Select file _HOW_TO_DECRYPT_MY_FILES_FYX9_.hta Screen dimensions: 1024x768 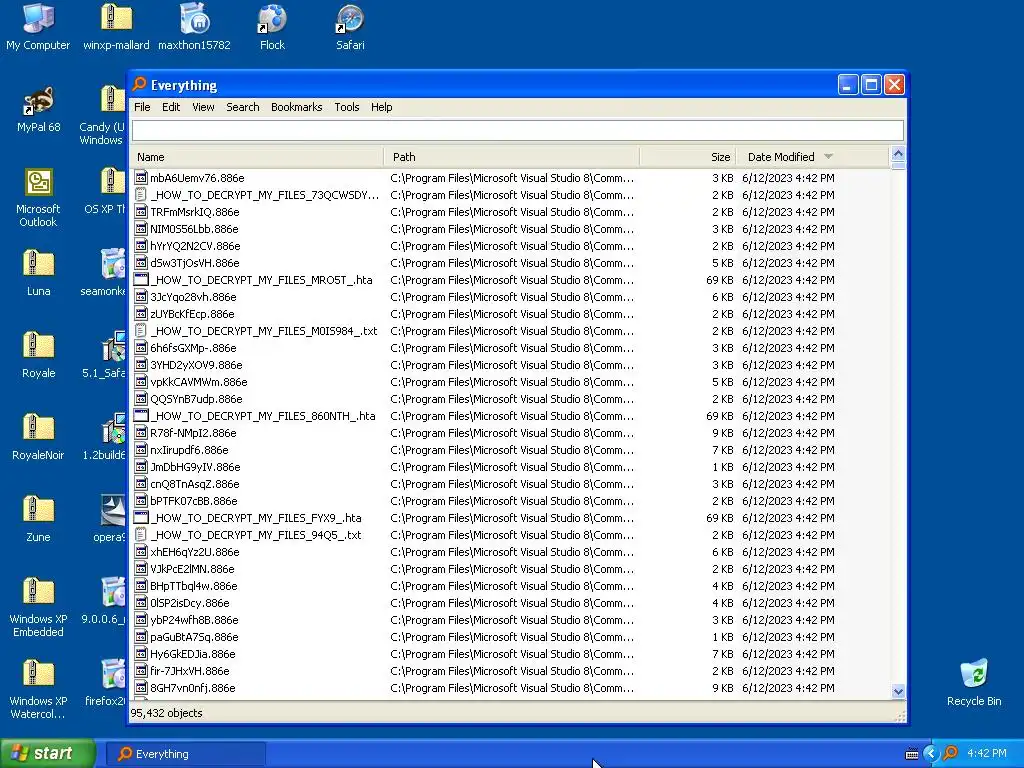point(255,518)
